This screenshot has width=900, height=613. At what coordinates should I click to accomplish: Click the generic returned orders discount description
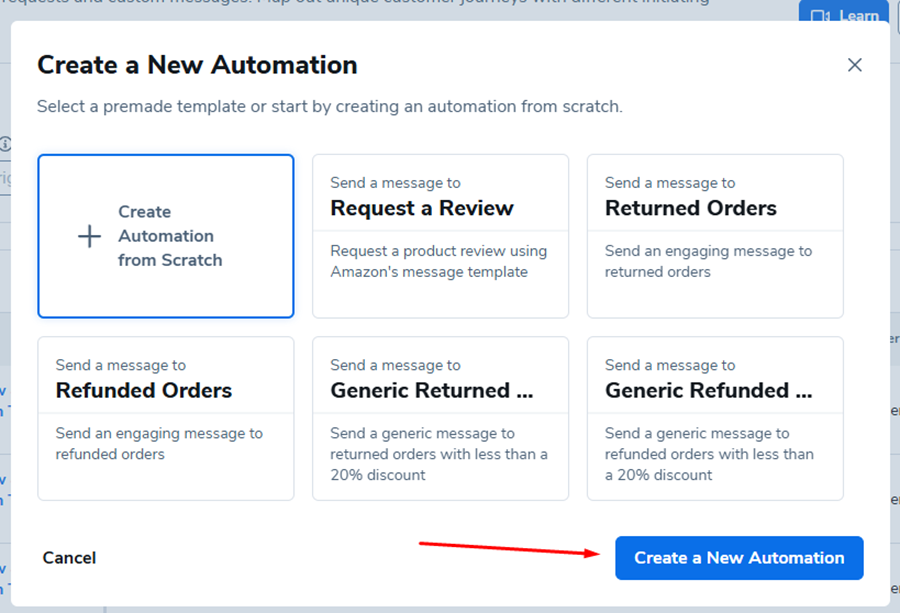point(439,454)
